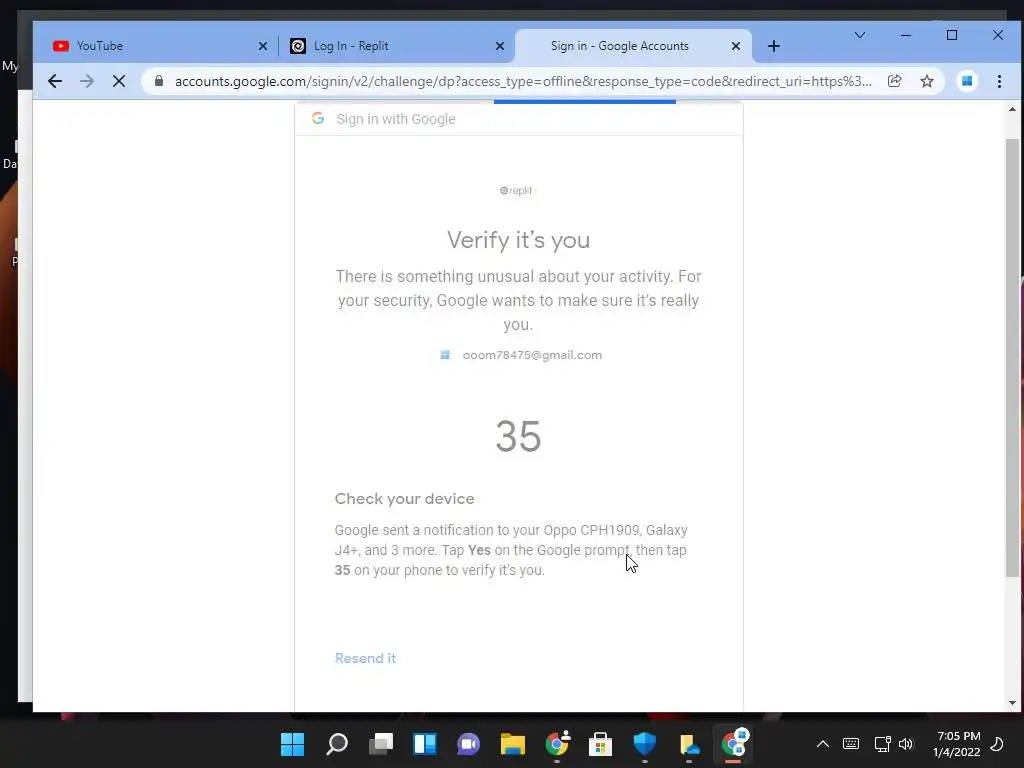Viewport: 1024px width, 768px height.
Task: Click the ooom78475@gmail.com account chip
Action: click(x=520, y=355)
